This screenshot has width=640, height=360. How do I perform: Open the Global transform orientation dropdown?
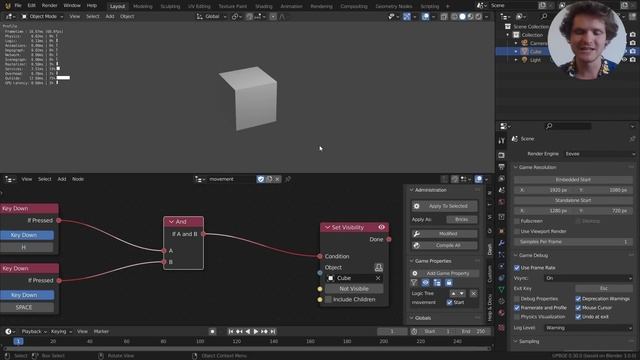point(211,16)
